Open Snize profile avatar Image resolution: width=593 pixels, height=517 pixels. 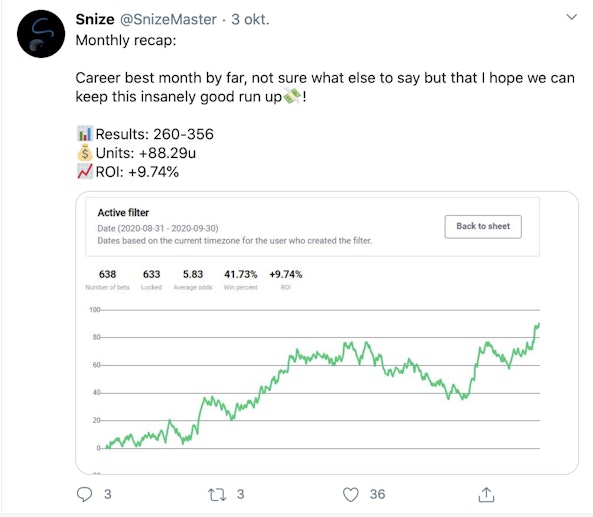[x=41, y=34]
